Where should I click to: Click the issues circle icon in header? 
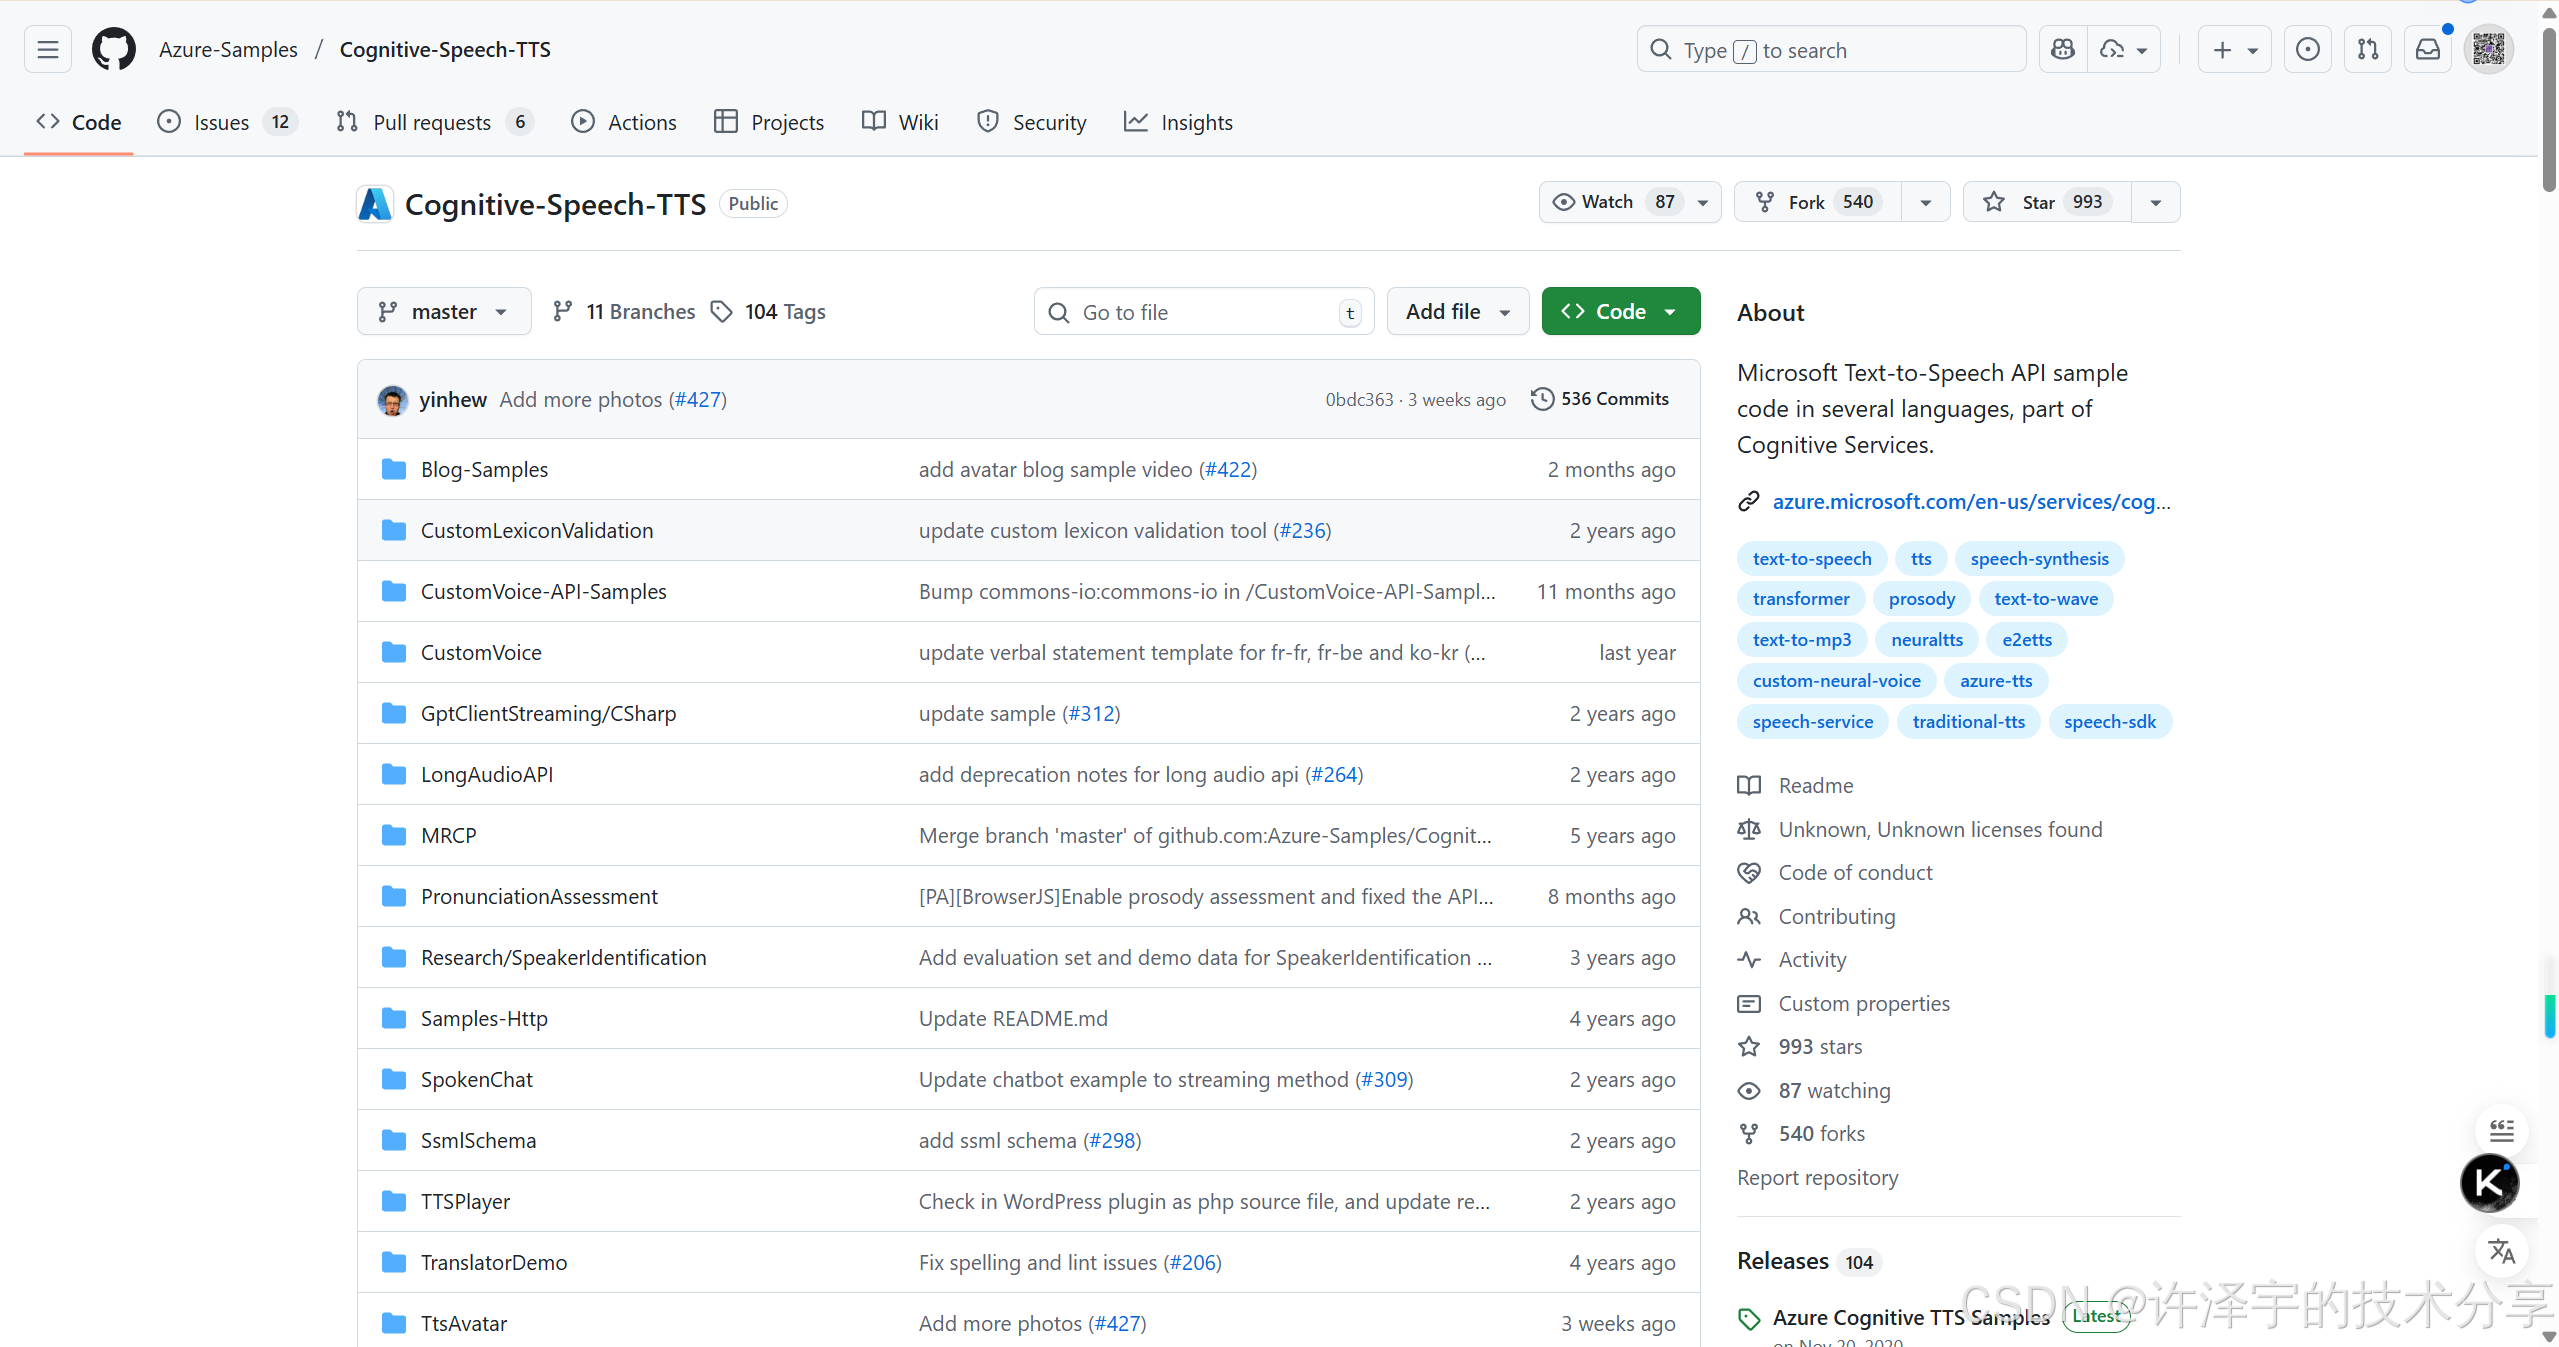pyautogui.click(x=2307, y=49)
